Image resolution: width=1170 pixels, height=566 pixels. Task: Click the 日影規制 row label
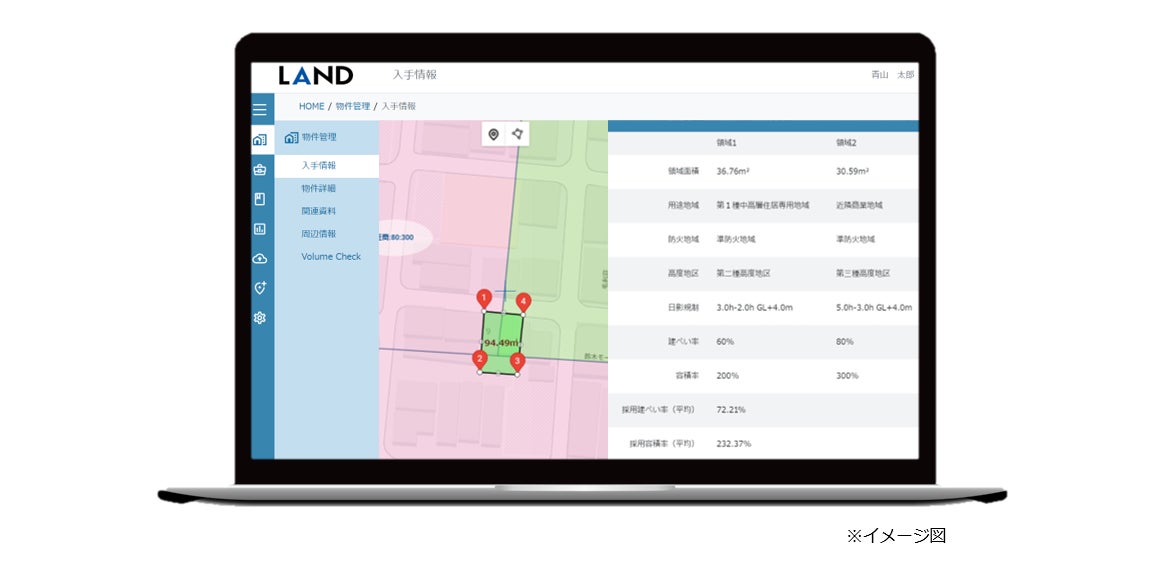coord(683,307)
